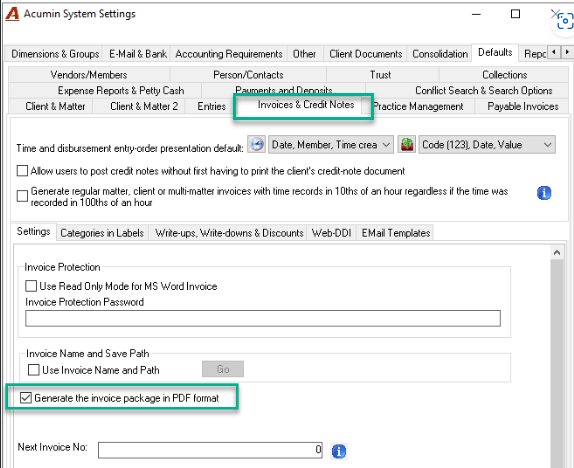Screen dimensions: 574x468
Task: Click left arrow to scroll top tabs
Action: [x=554, y=52]
